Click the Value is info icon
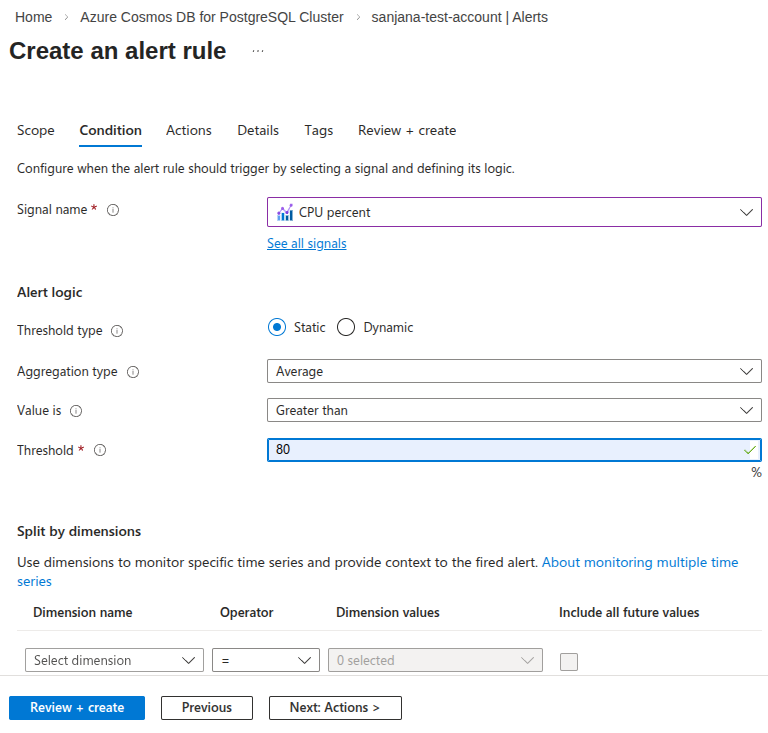Screen dimensions: 768x733 point(76,411)
